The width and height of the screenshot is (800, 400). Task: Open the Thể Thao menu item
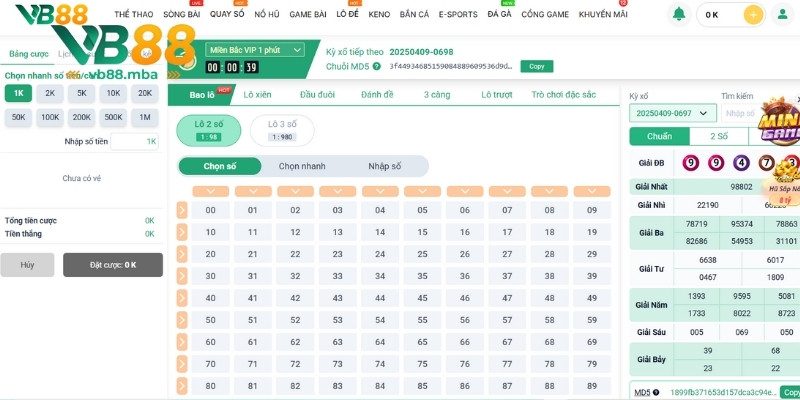tap(134, 15)
